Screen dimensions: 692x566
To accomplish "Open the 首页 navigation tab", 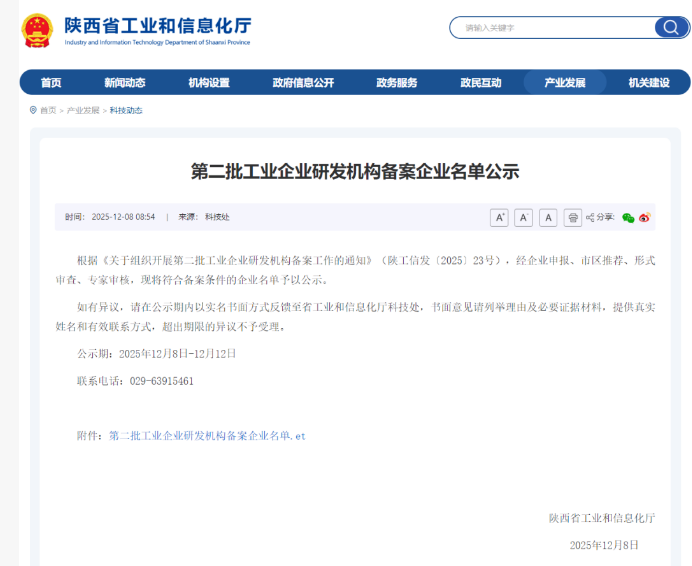I will pos(51,83).
